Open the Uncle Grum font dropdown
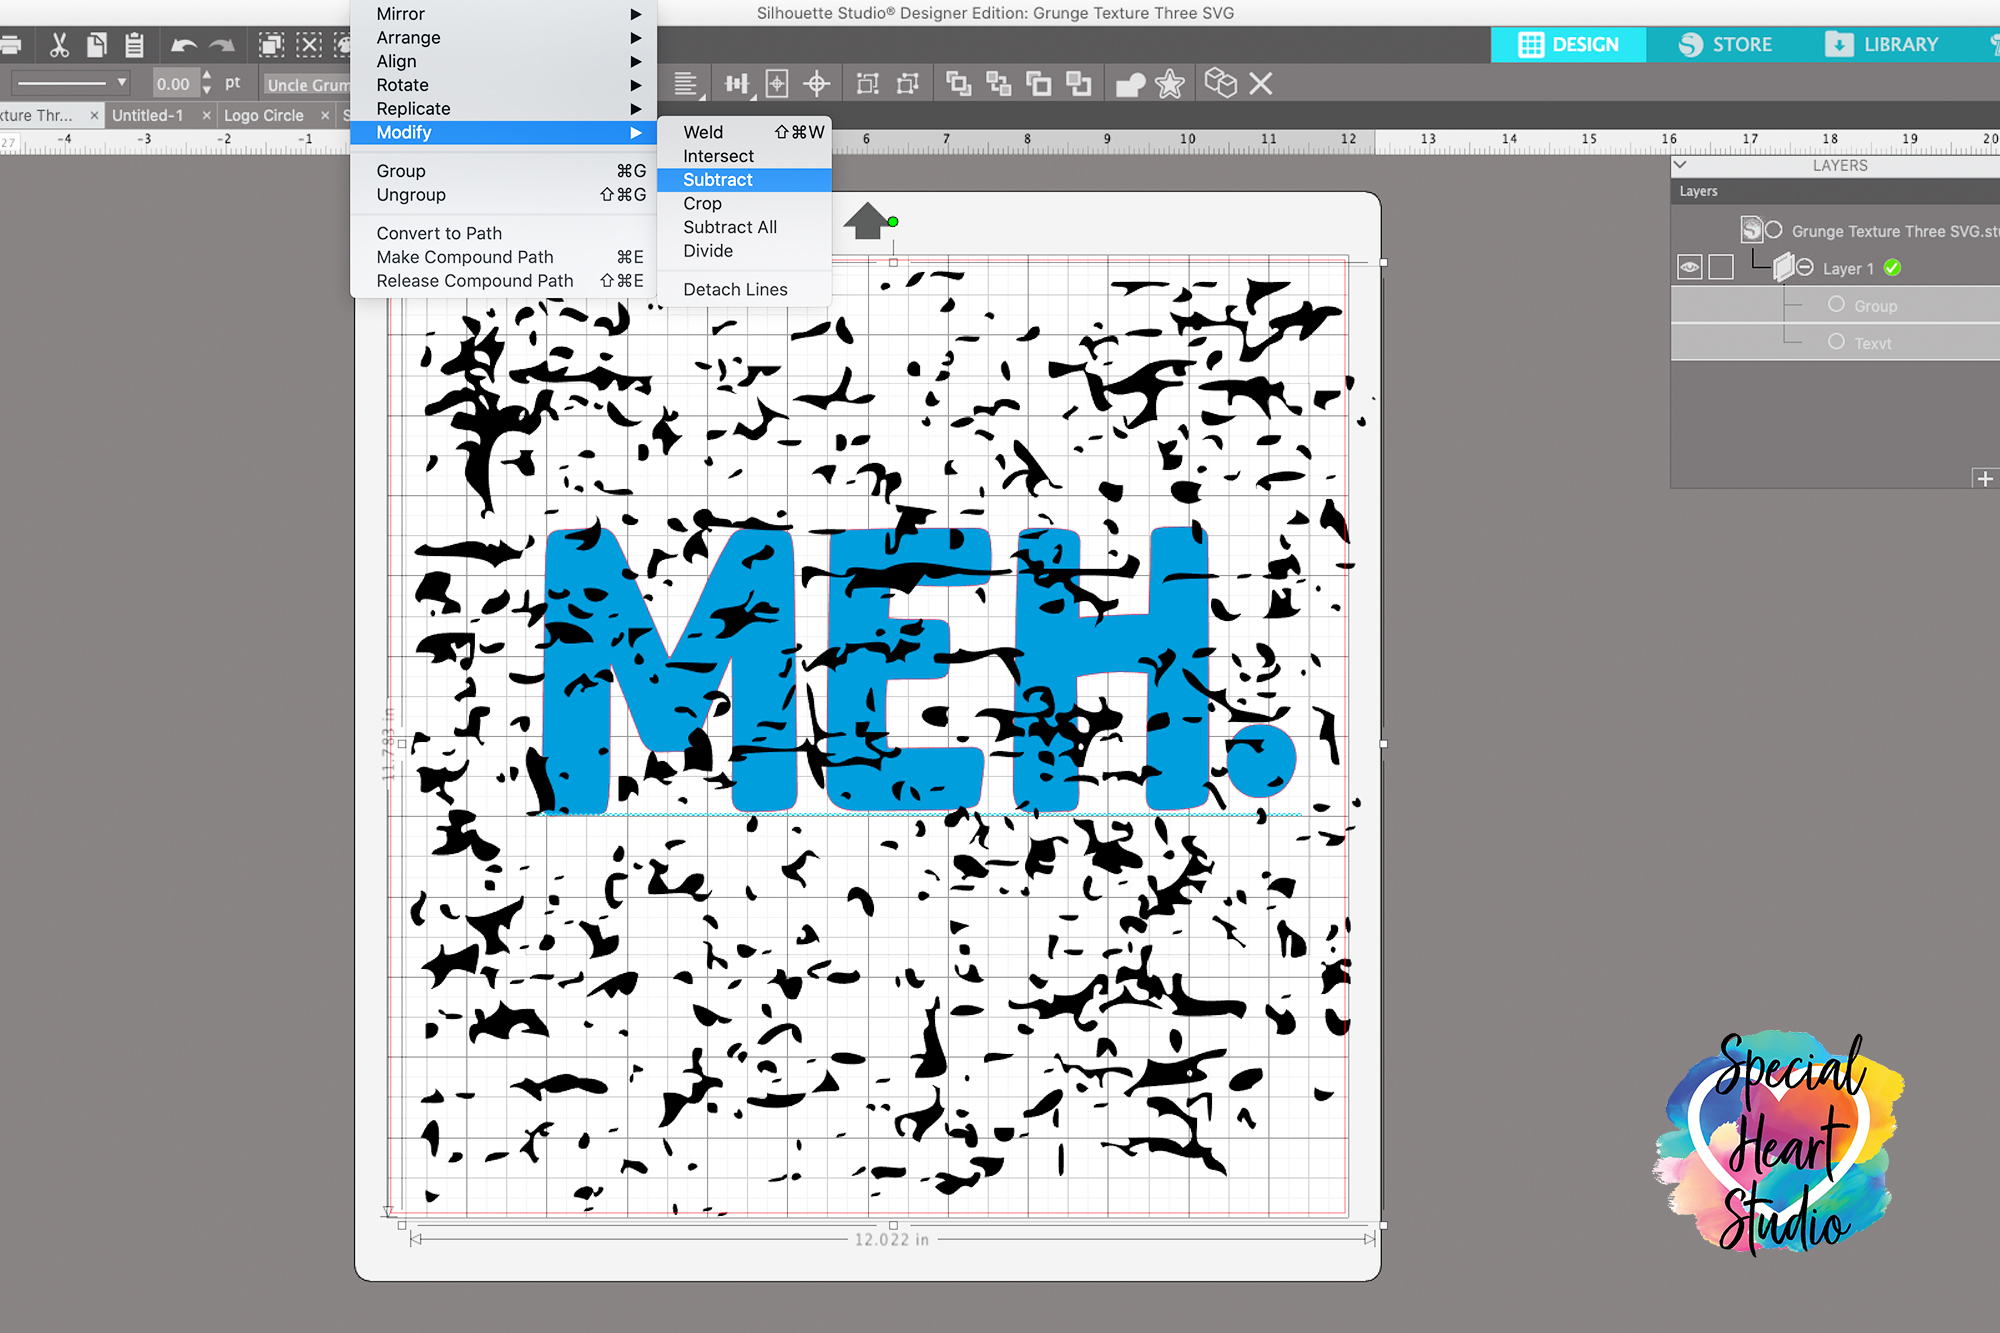 point(306,85)
